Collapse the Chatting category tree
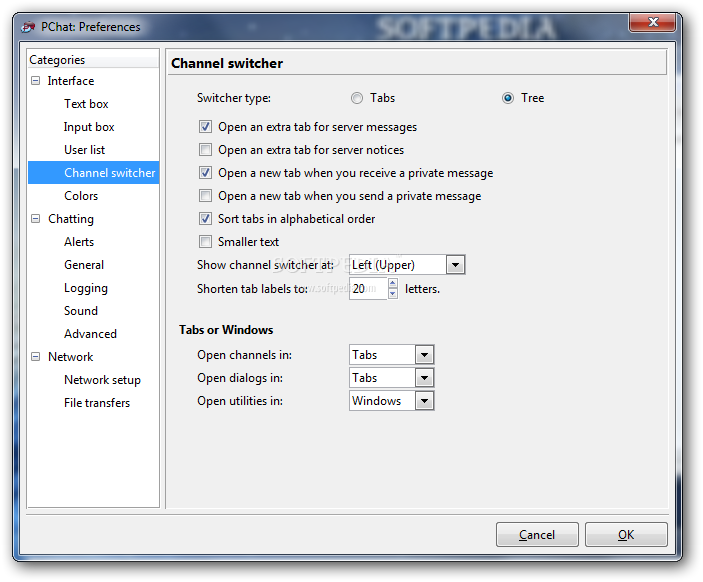 click(x=35, y=219)
